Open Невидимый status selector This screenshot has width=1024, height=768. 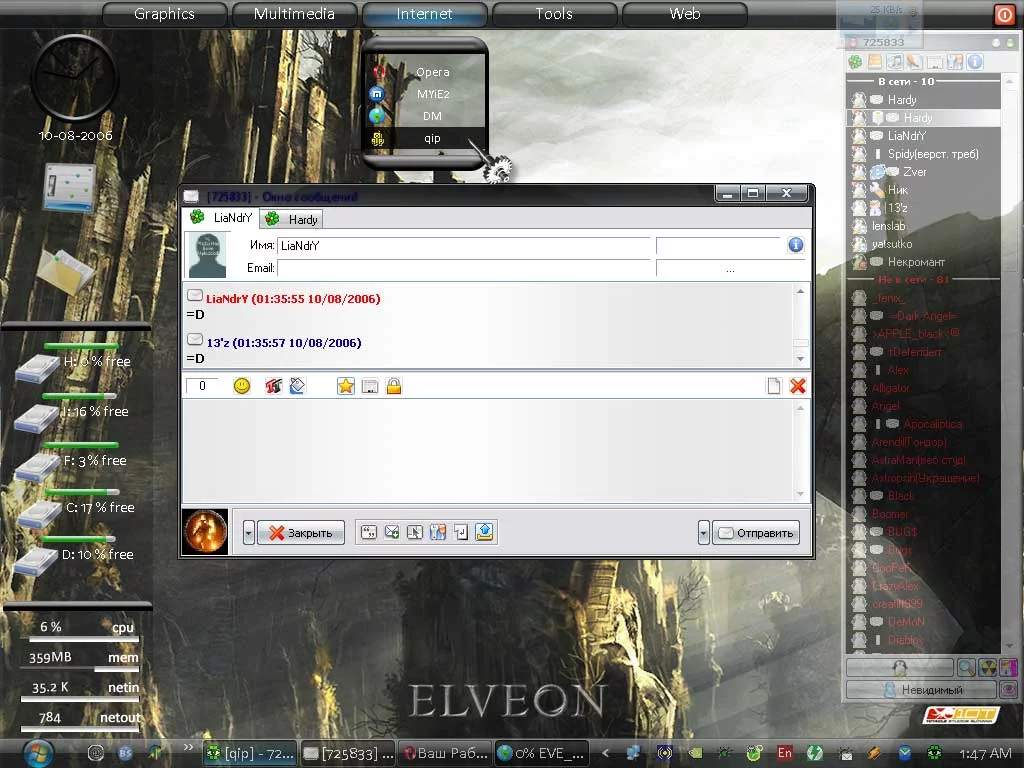921,690
